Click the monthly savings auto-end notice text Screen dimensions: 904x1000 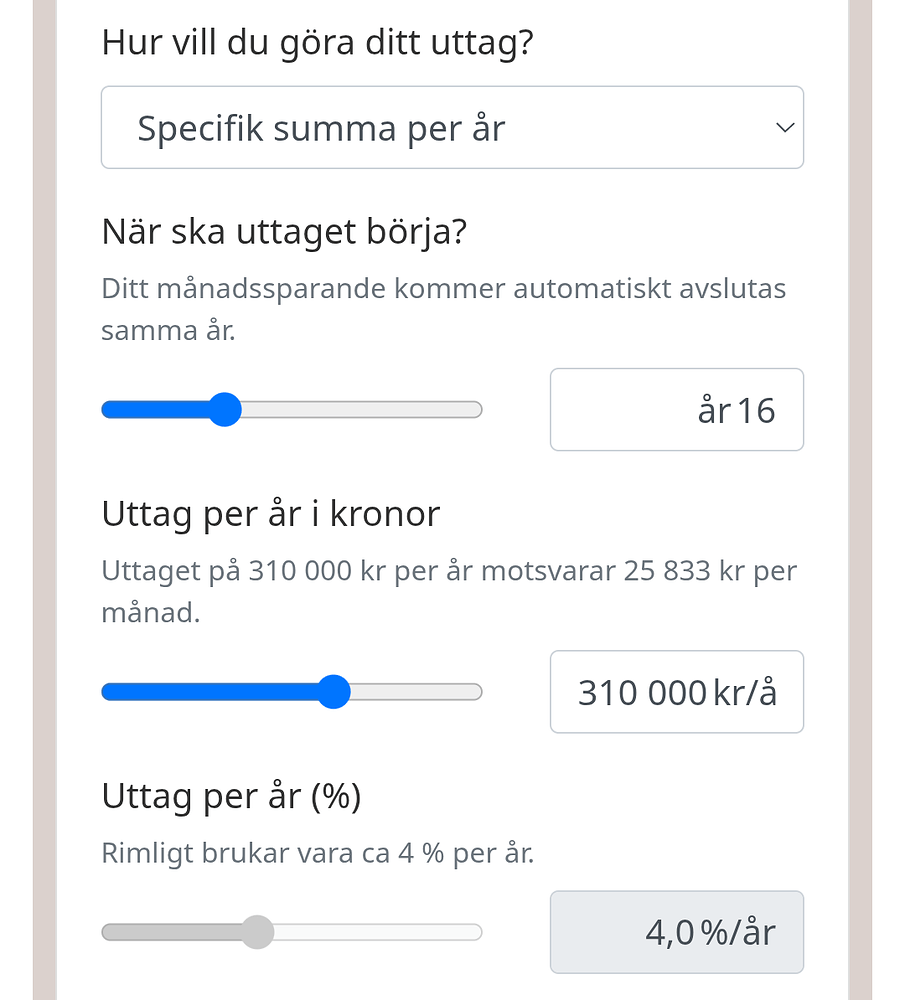point(443,308)
